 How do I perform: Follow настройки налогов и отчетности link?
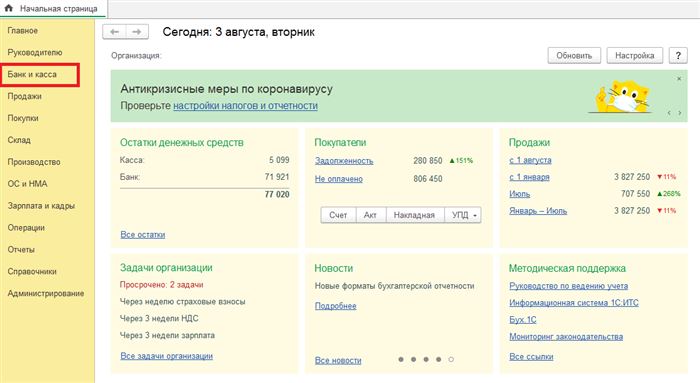(x=246, y=106)
